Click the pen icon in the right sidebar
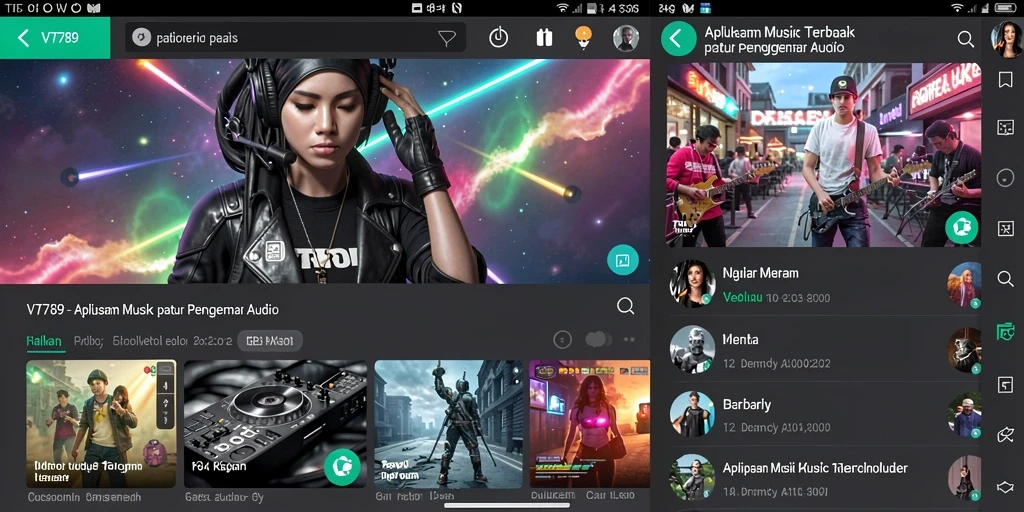 click(x=1006, y=435)
